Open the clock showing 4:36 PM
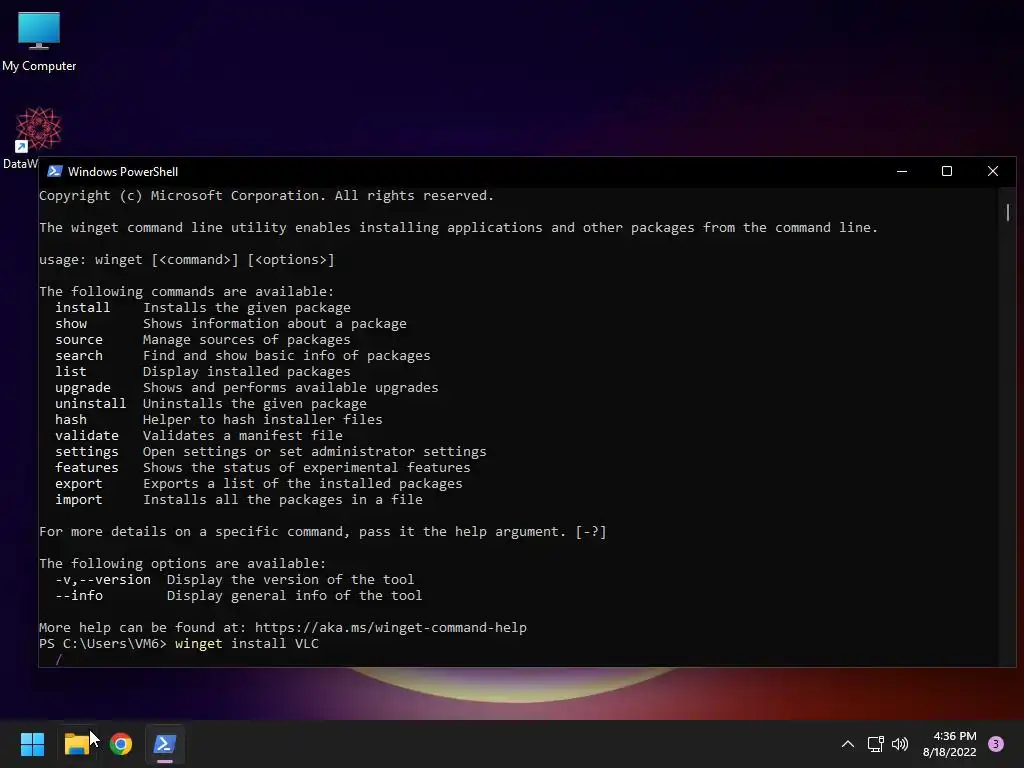This screenshot has height=768, width=1024. pyautogui.click(x=950, y=744)
